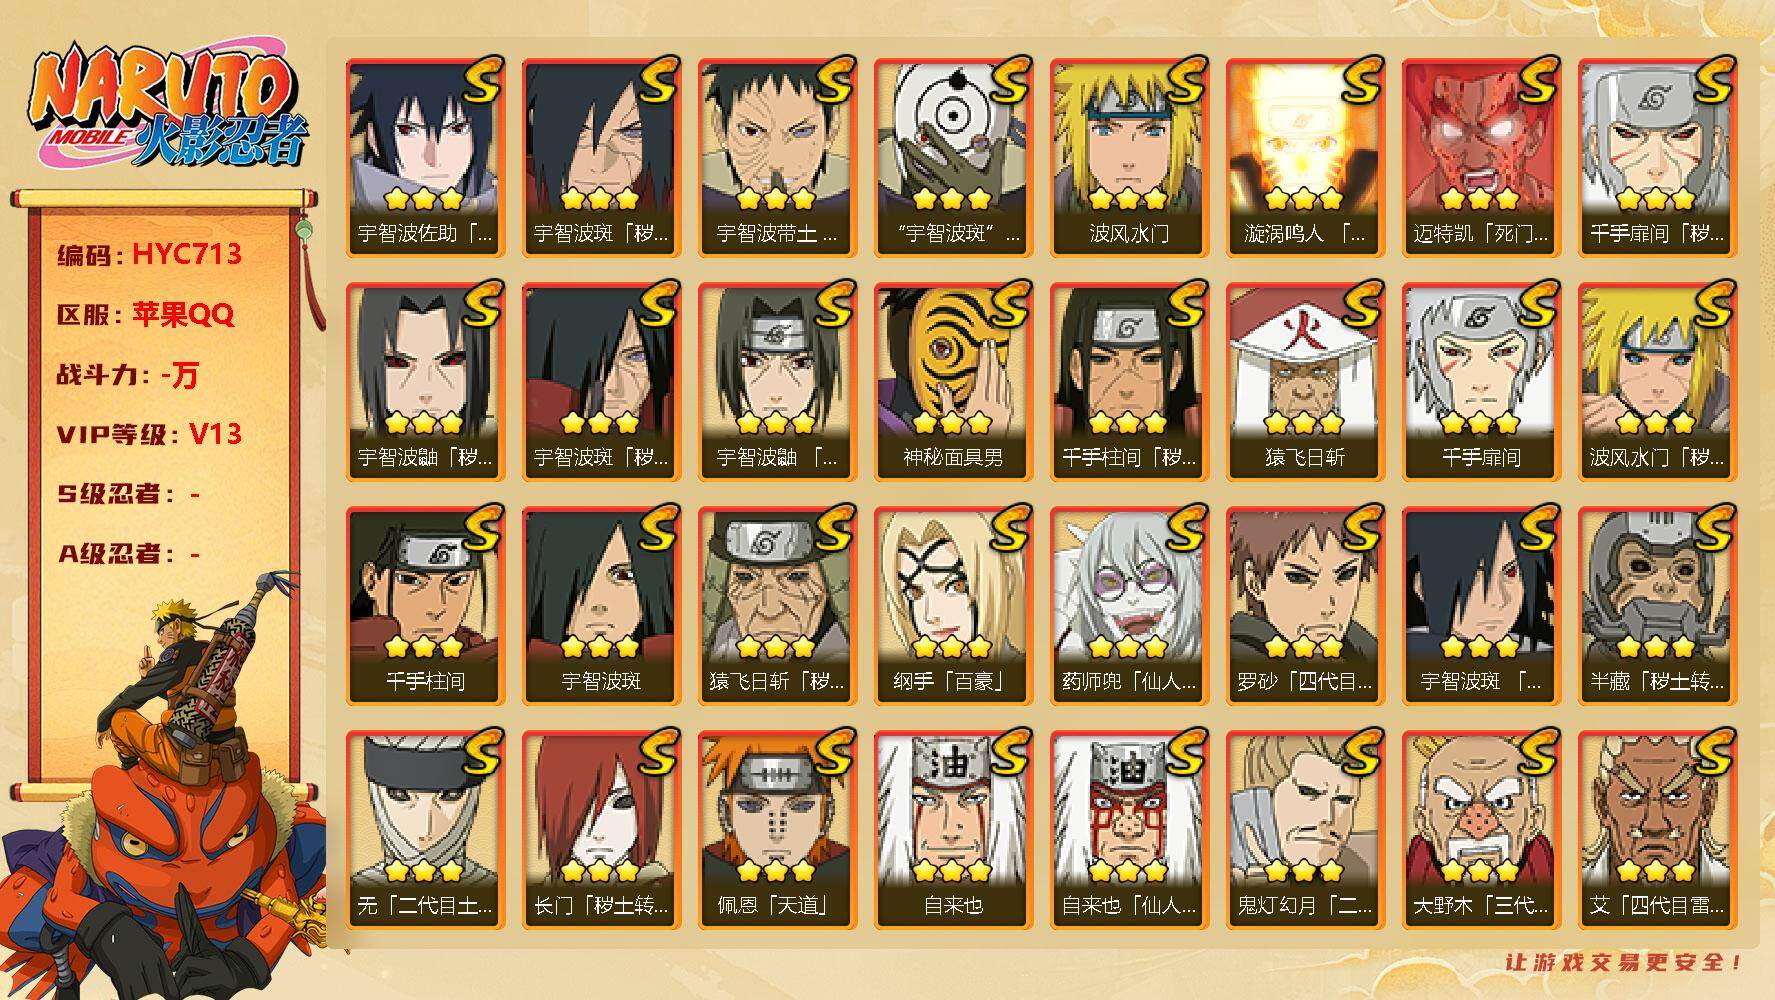Click the S rank badge on 艾「四代目雷」 card
This screenshot has width=1775, height=1000.
tap(1712, 752)
